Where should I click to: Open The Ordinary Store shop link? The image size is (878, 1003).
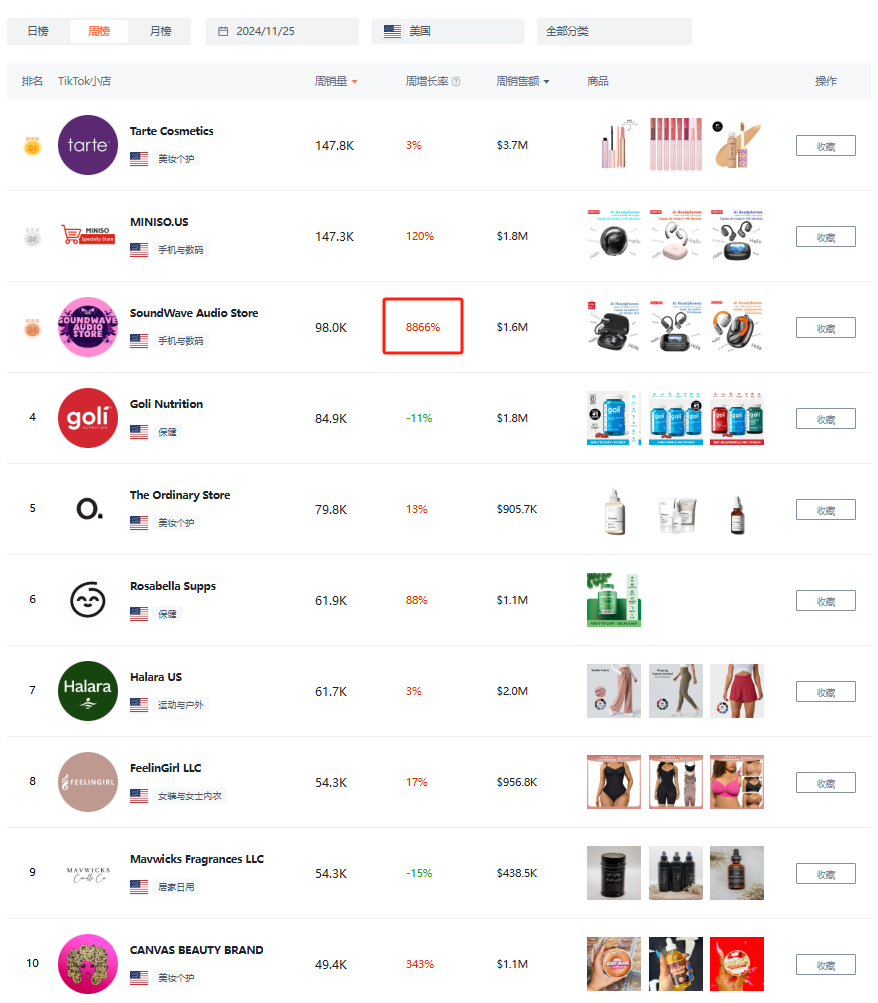[180, 495]
